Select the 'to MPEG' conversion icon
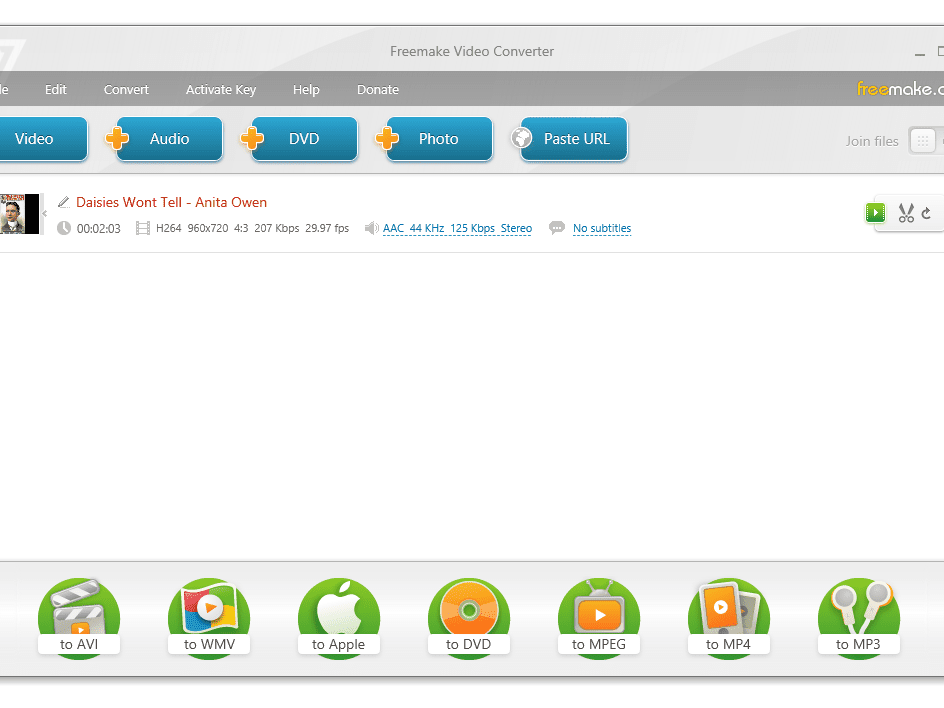The image size is (944, 708). [x=599, y=614]
